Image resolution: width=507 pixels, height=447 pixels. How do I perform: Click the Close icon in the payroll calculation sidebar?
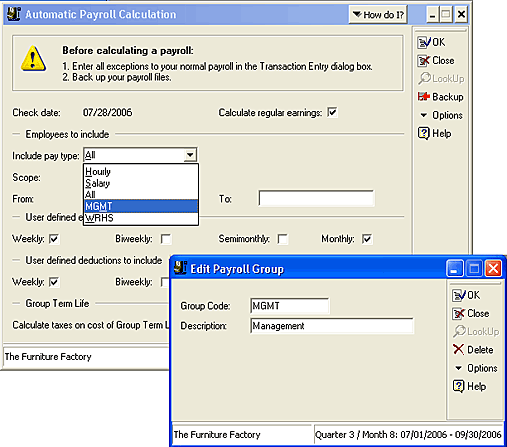(424, 61)
